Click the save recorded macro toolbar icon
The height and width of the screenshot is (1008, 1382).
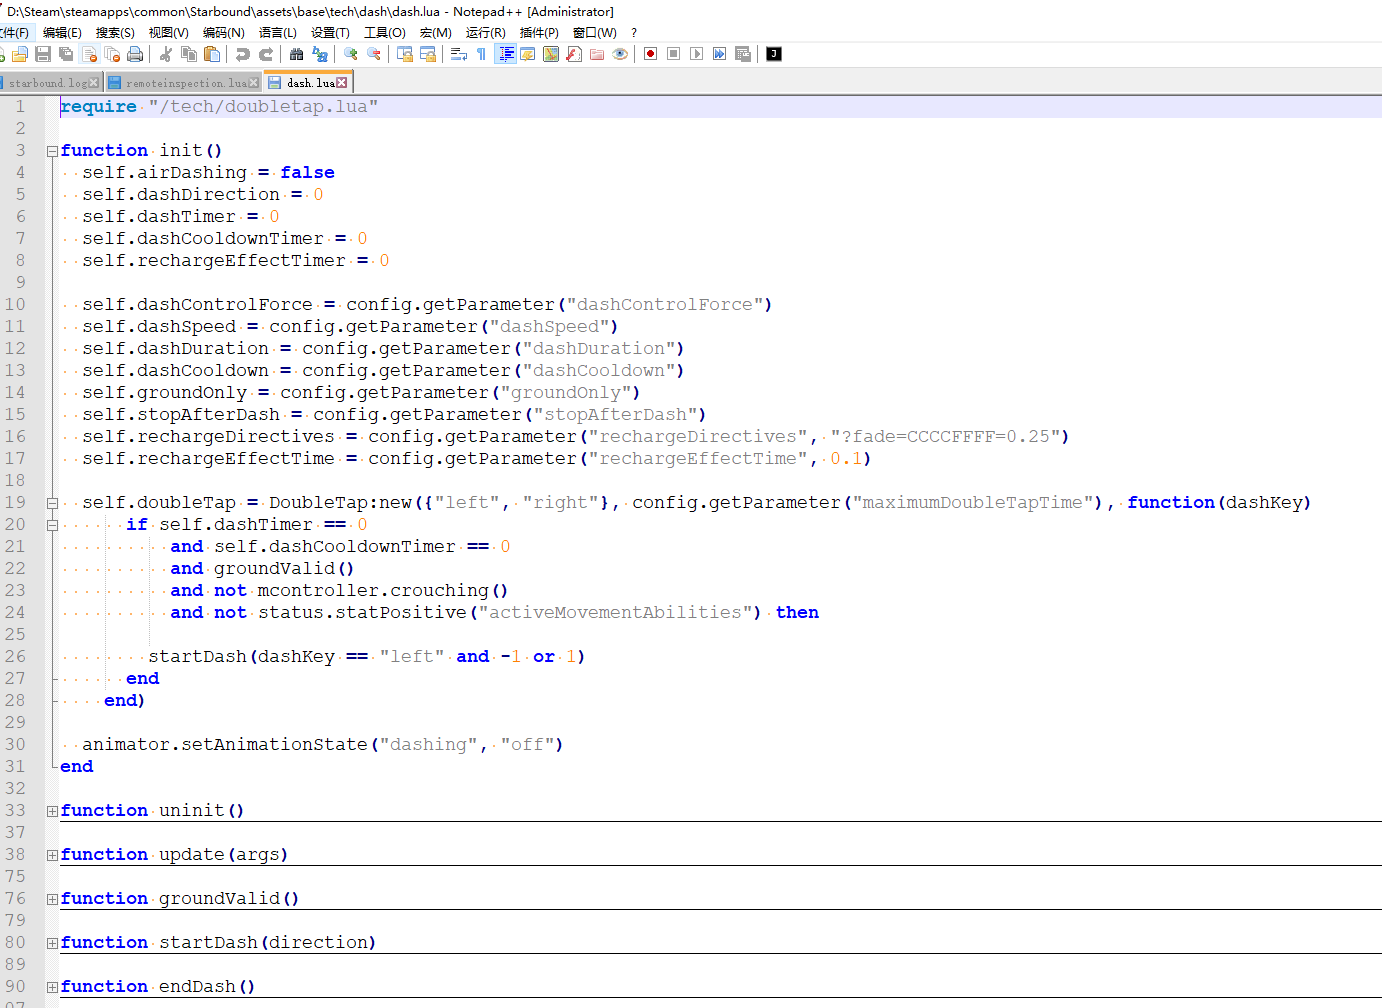click(743, 54)
